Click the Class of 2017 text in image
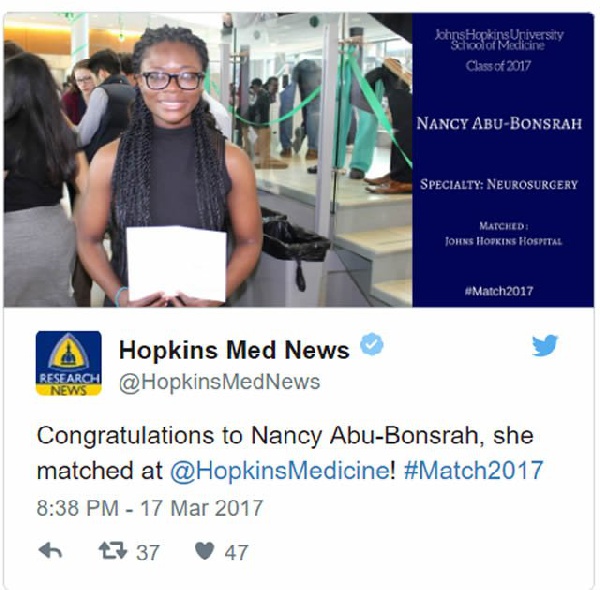The height and width of the screenshot is (590, 600). (x=498, y=65)
